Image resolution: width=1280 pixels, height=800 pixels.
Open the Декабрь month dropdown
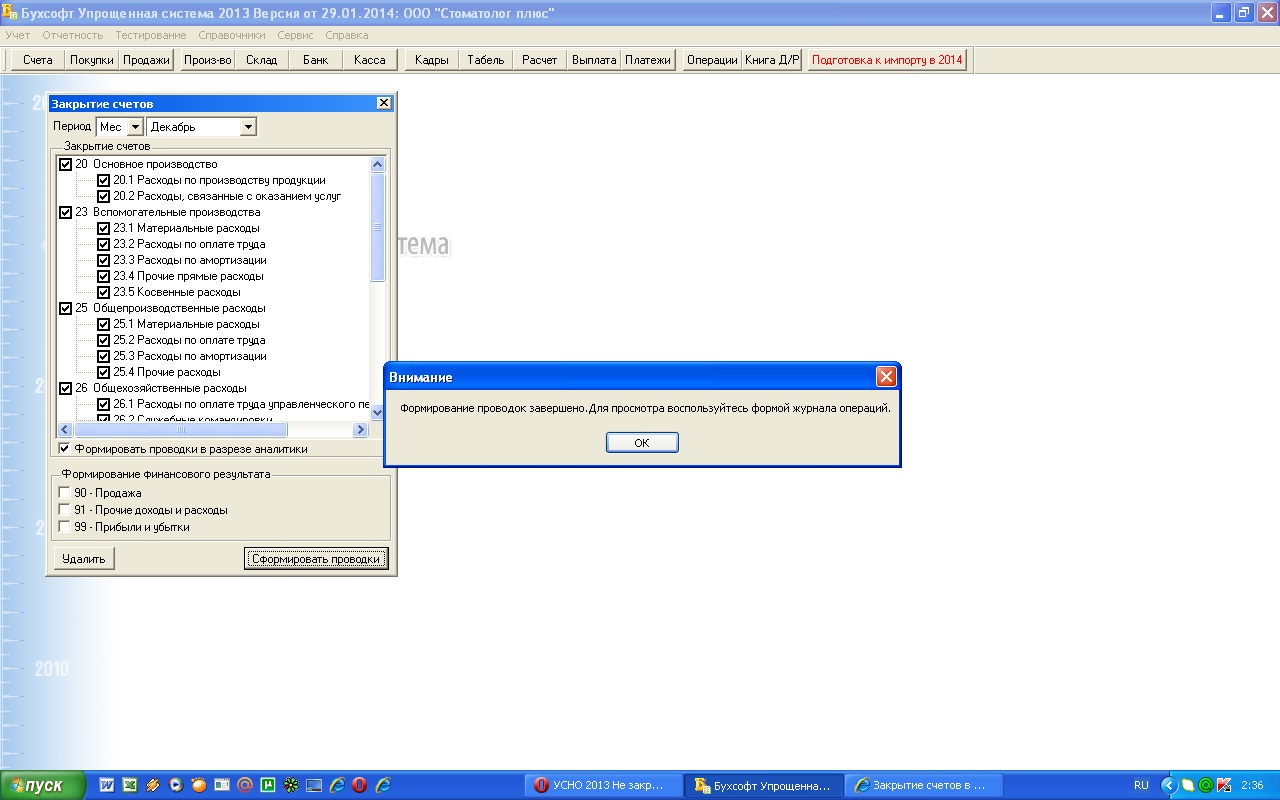[248, 127]
